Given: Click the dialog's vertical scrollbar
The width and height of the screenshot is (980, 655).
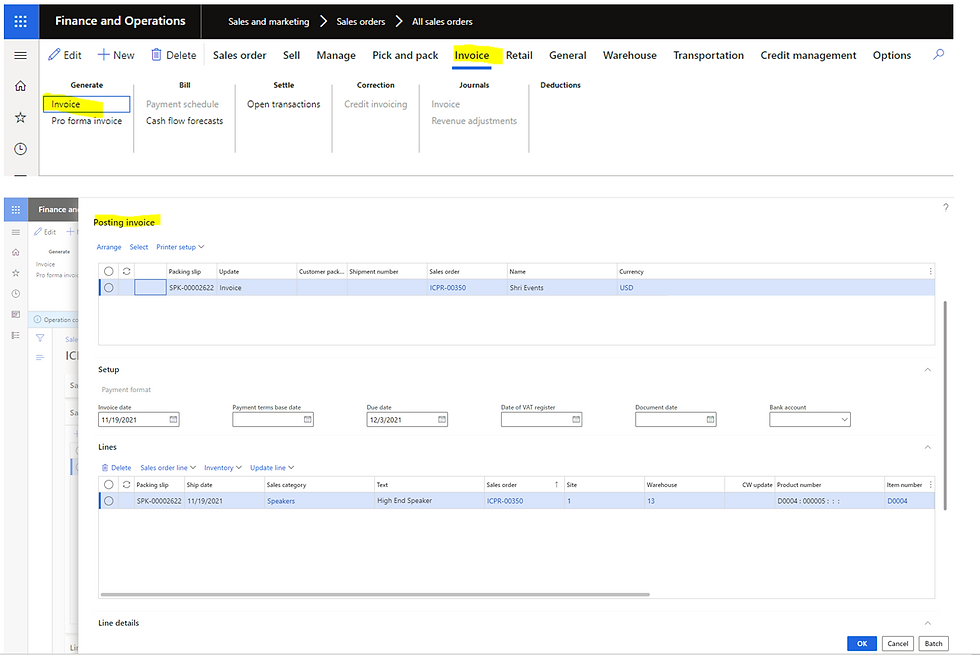Looking at the screenshot, I should [x=944, y=405].
